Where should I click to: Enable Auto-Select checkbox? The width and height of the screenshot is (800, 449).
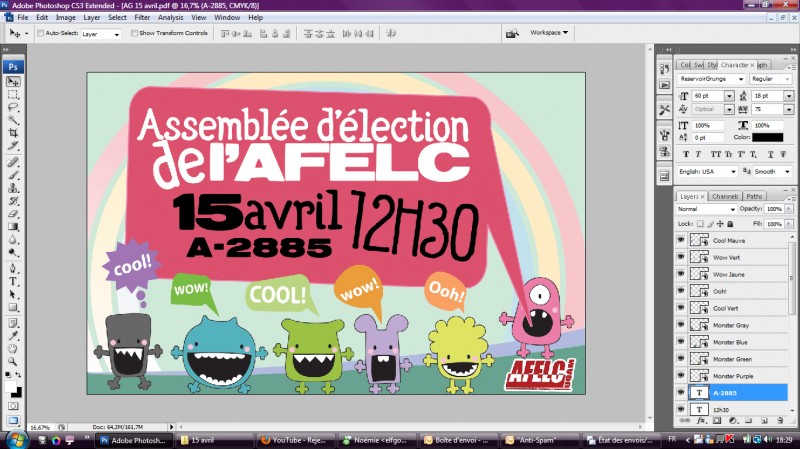click(x=40, y=33)
